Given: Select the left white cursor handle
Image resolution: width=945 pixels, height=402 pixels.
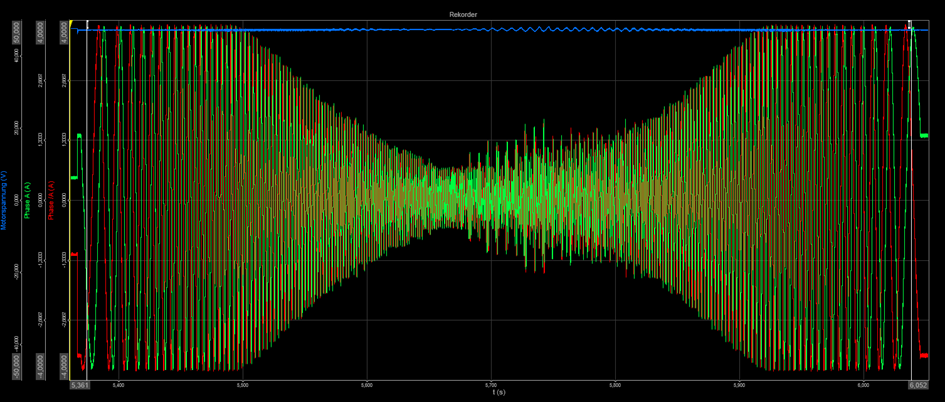Looking at the screenshot, I should click(x=87, y=24).
